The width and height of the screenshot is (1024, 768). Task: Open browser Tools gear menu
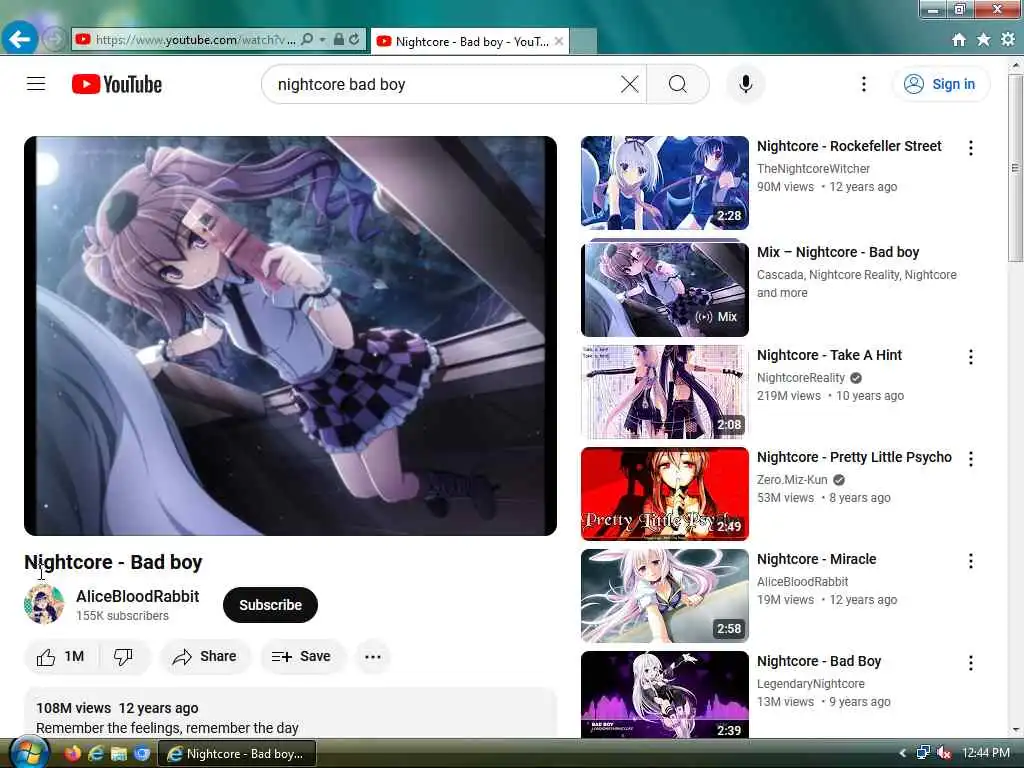(x=1008, y=40)
